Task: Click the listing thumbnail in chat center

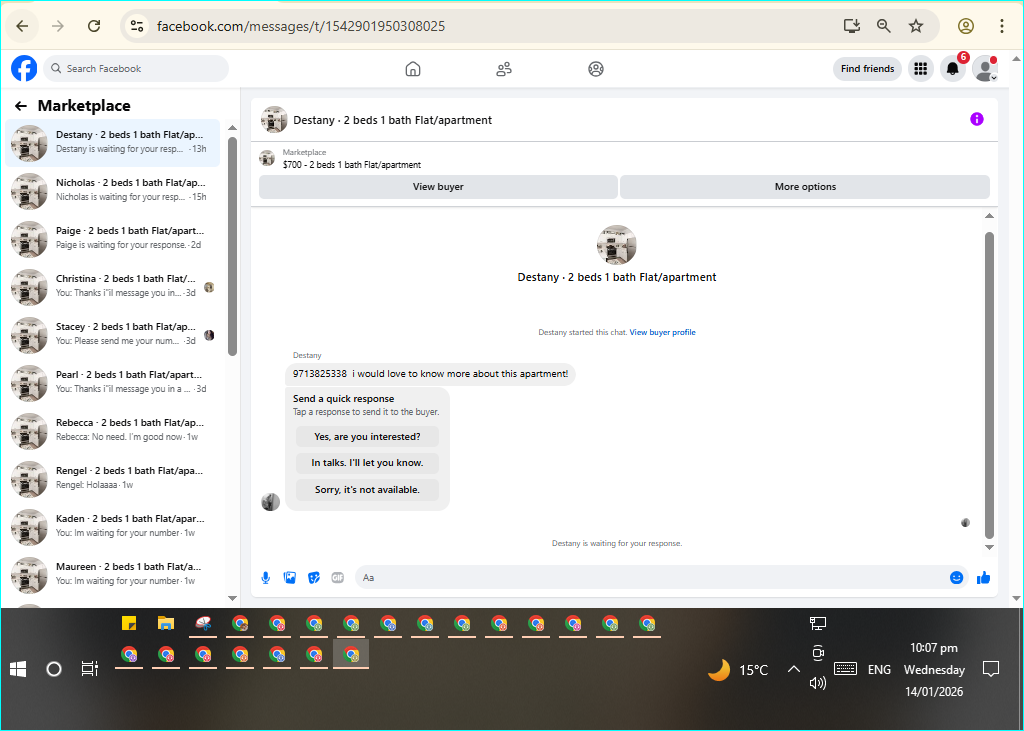Action: (x=616, y=245)
